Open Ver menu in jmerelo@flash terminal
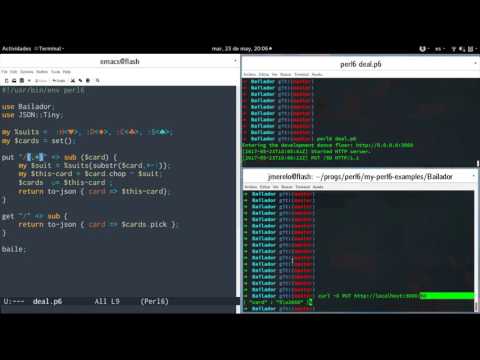 point(276,187)
